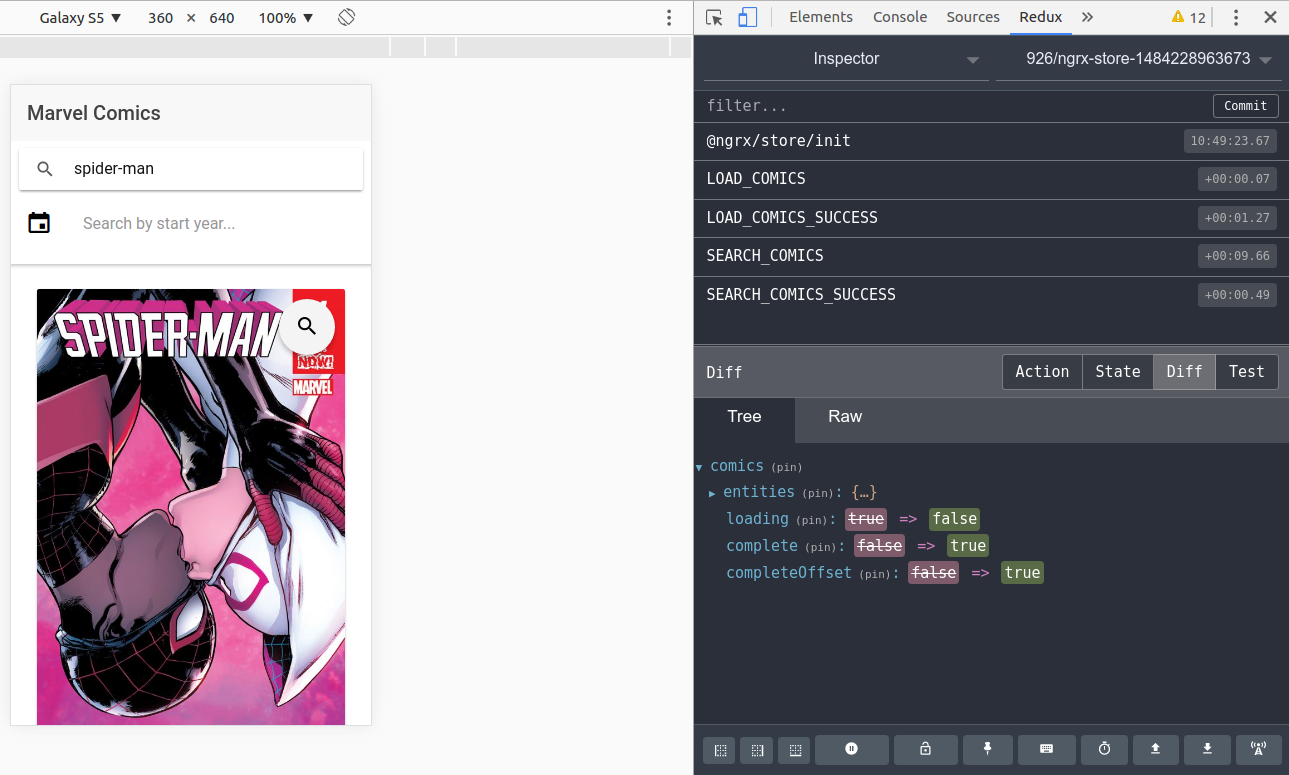Click the viewport width field showing 360
The height and width of the screenshot is (775, 1289).
pos(160,18)
